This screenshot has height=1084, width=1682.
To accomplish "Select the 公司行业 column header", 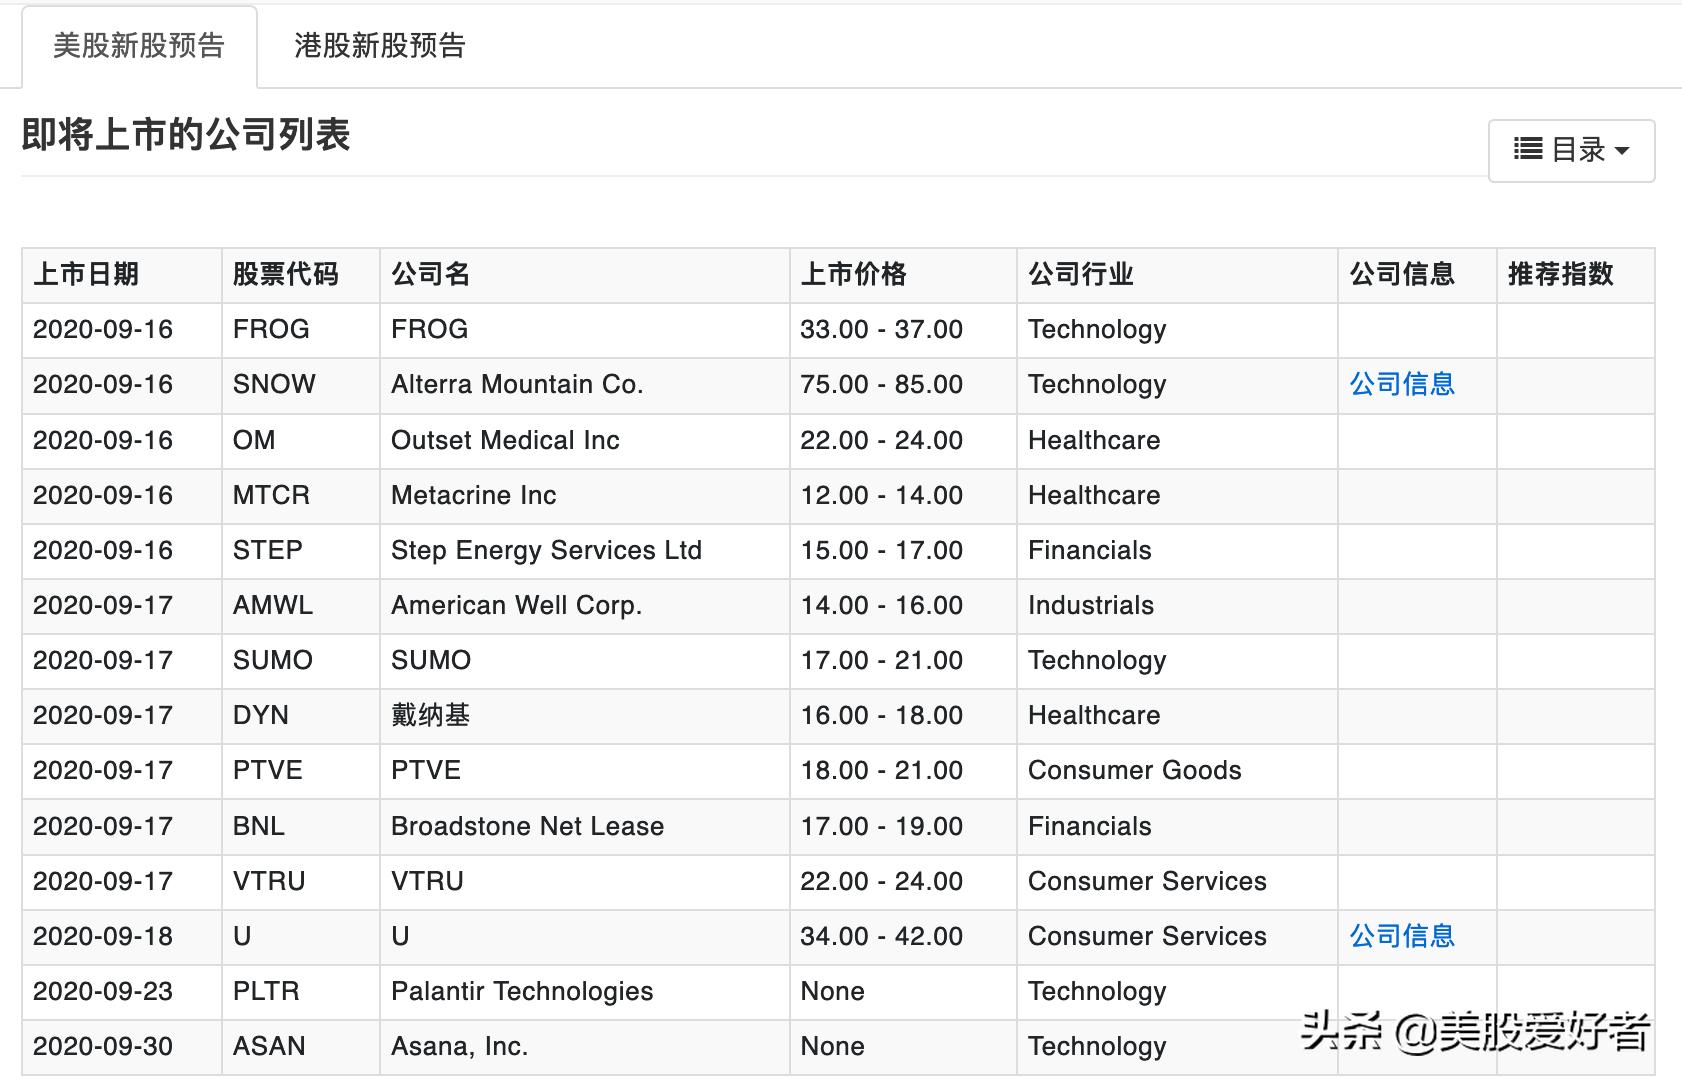I will (x=1081, y=274).
